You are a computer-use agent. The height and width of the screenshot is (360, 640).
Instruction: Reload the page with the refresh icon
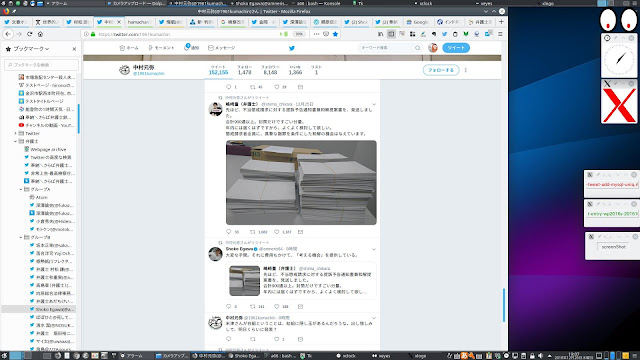29,34
